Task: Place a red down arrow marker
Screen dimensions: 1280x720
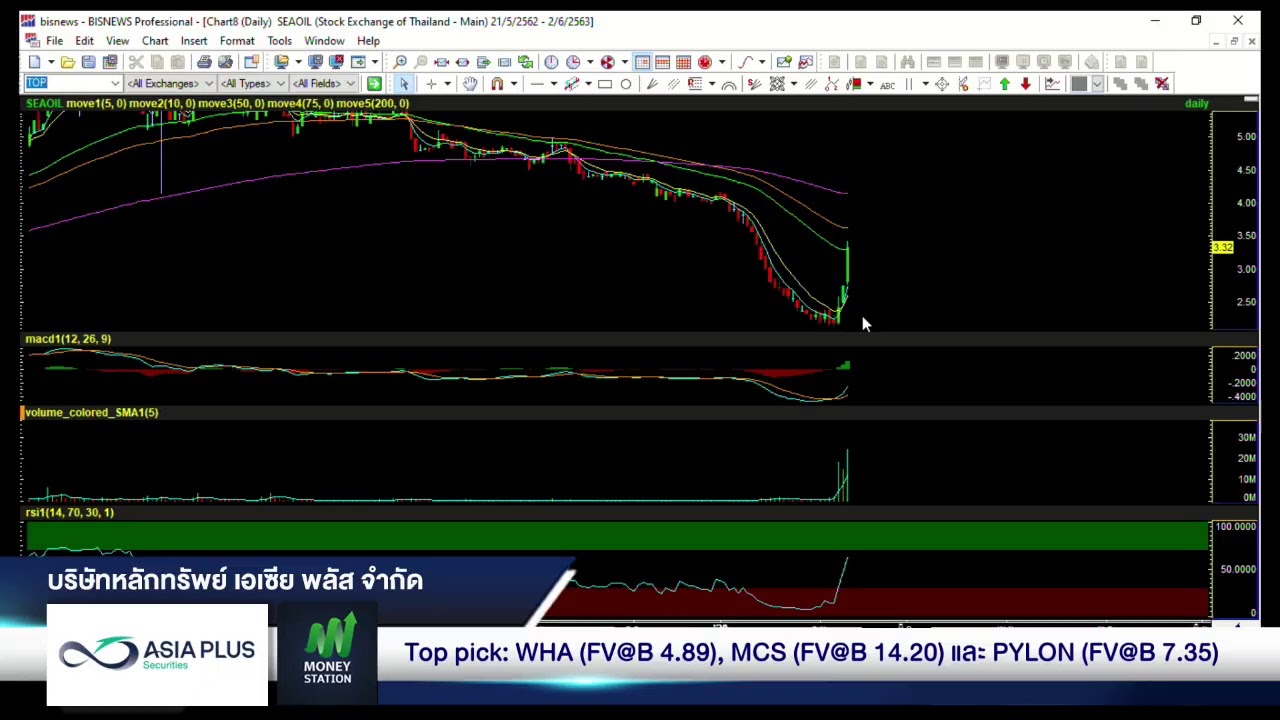Action: [x=1025, y=84]
